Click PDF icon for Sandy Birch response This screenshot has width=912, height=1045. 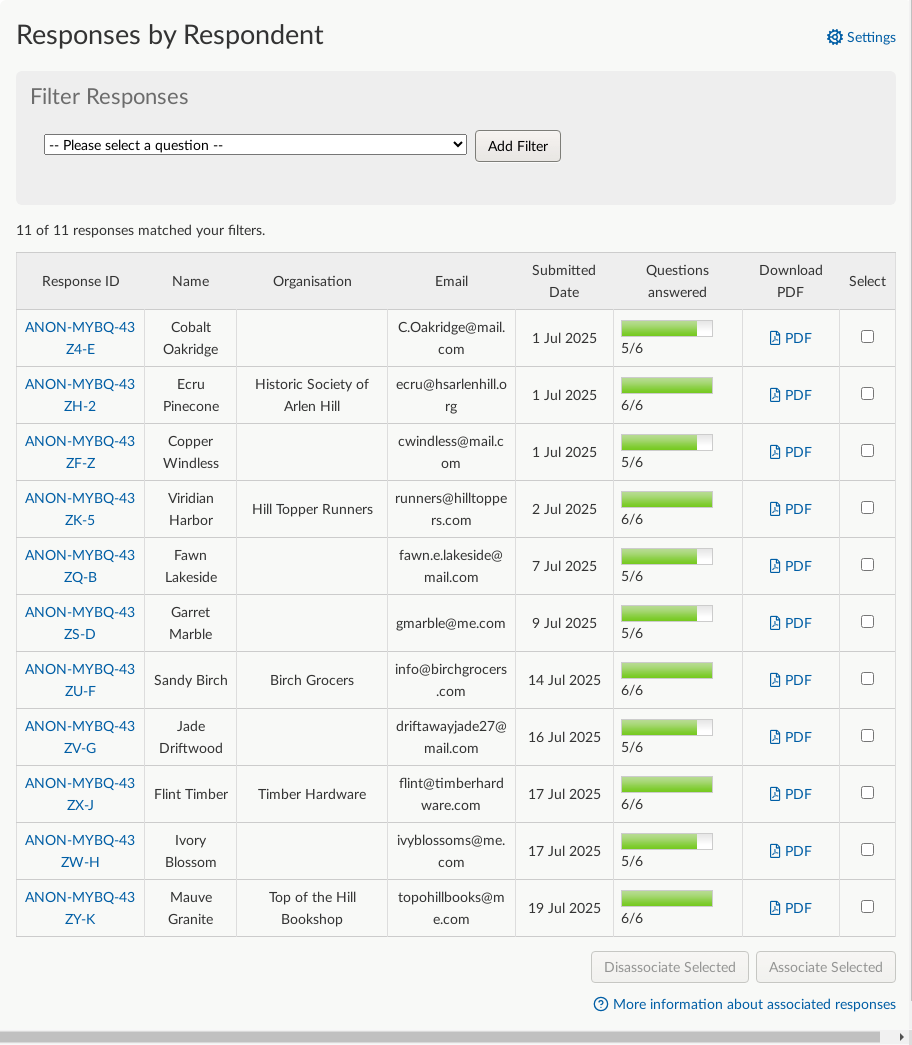(x=775, y=680)
